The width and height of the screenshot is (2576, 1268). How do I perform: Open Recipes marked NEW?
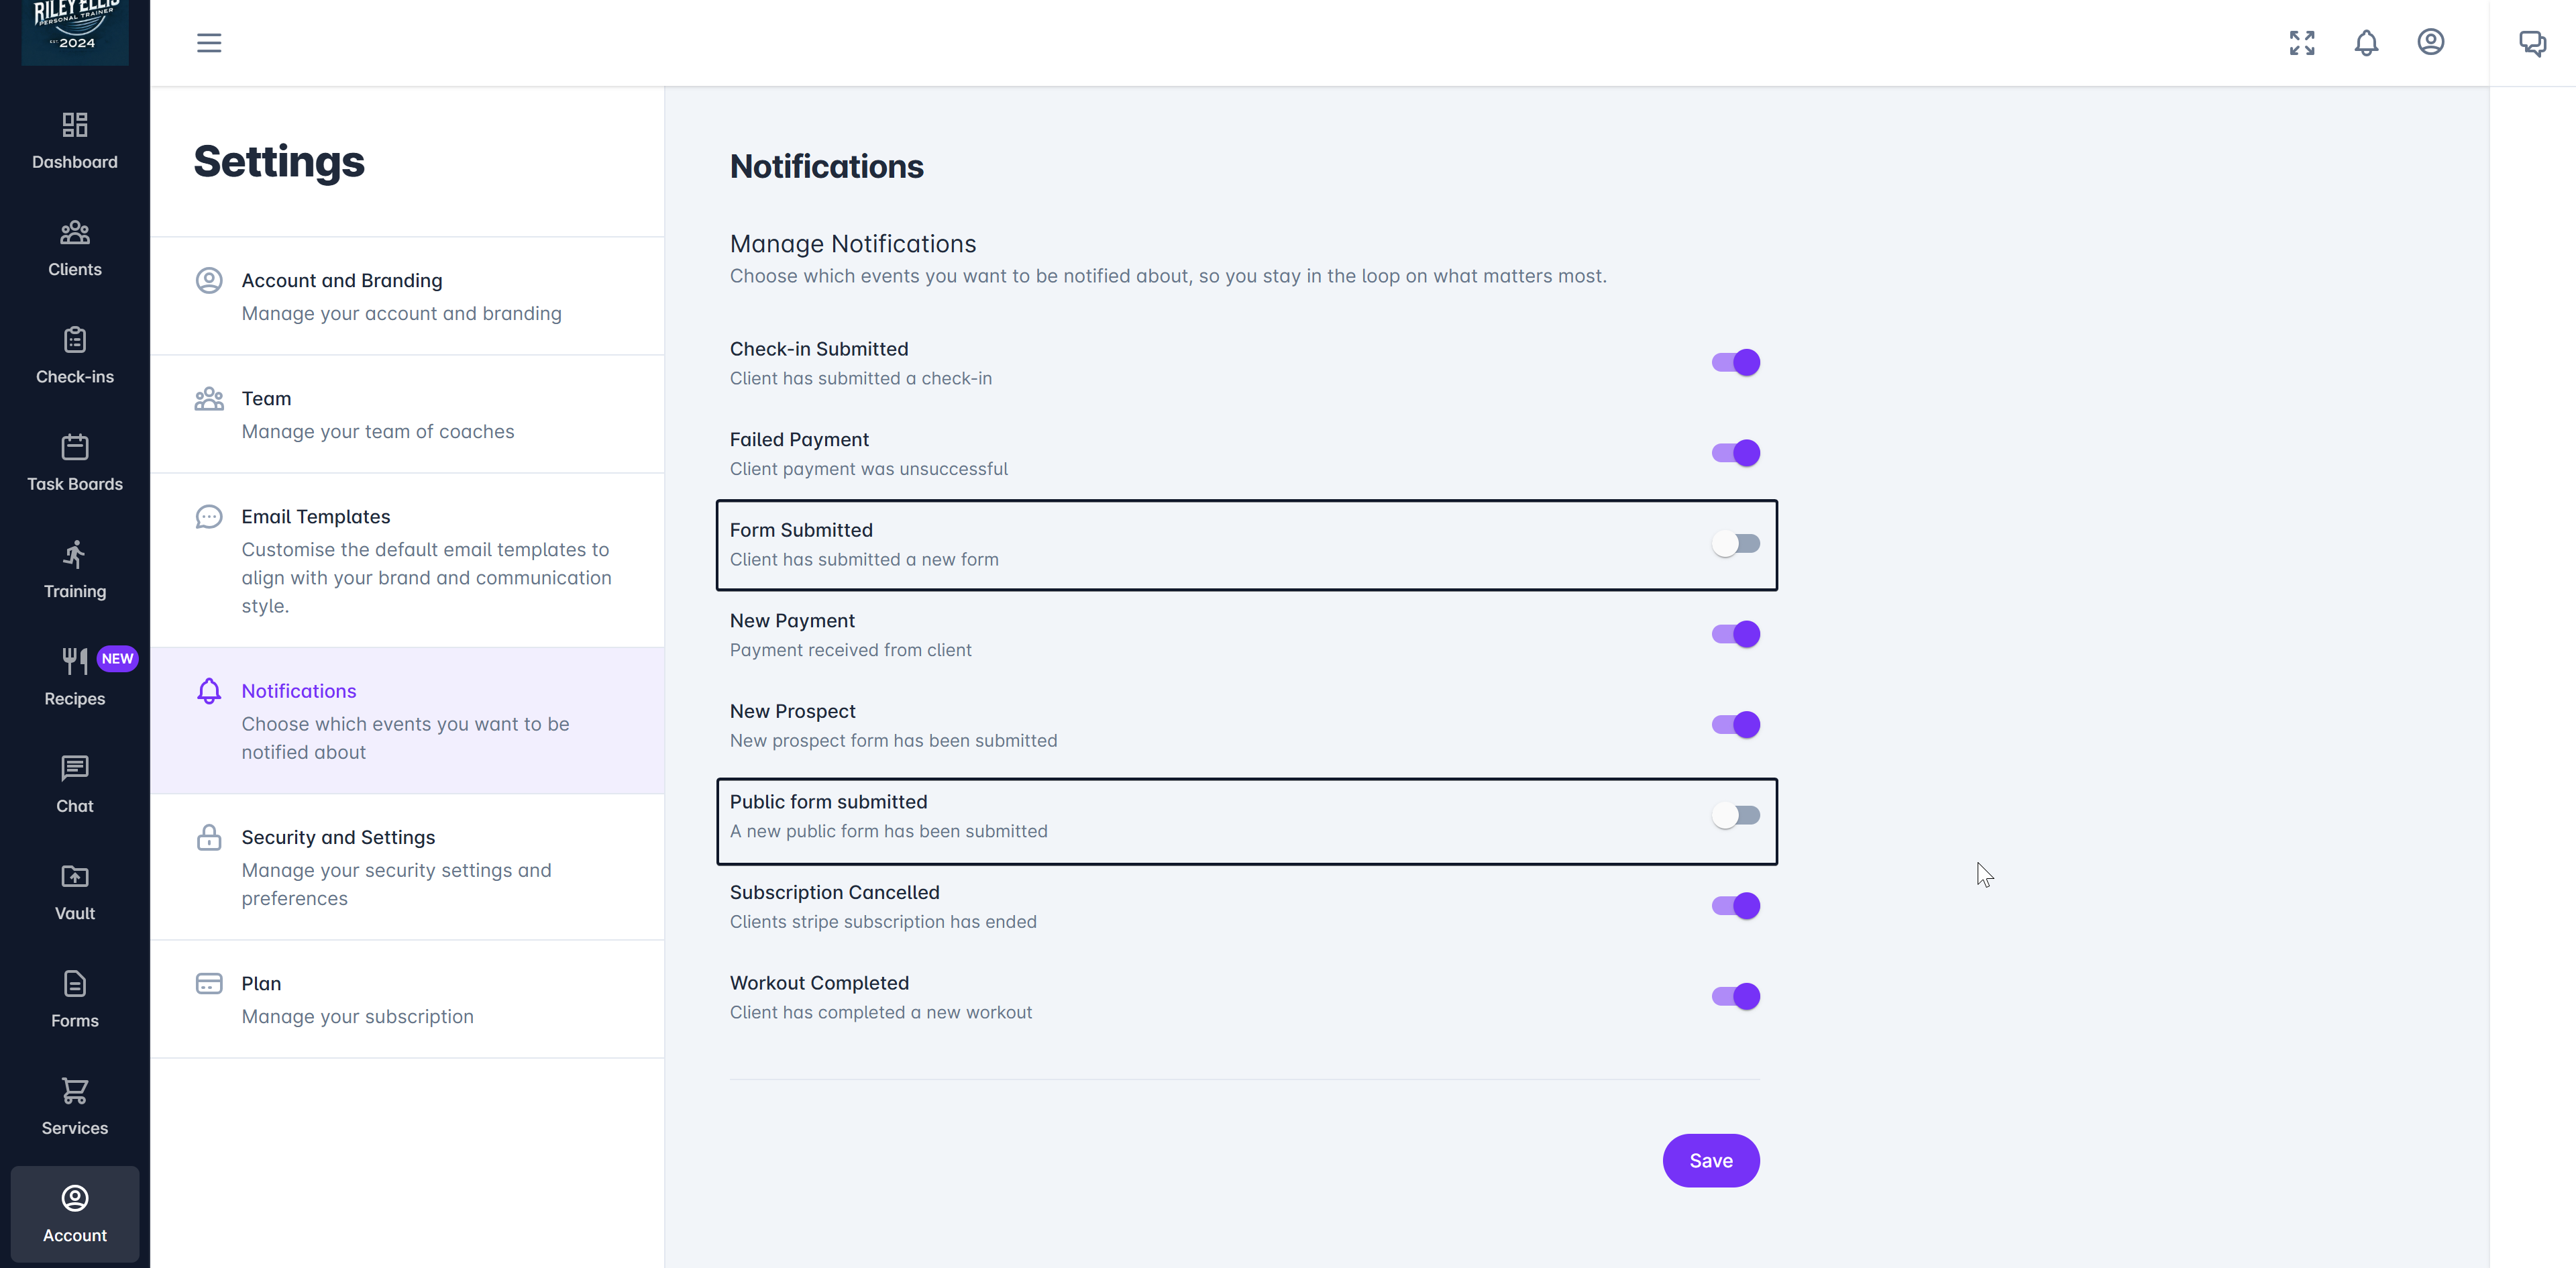[x=75, y=677]
